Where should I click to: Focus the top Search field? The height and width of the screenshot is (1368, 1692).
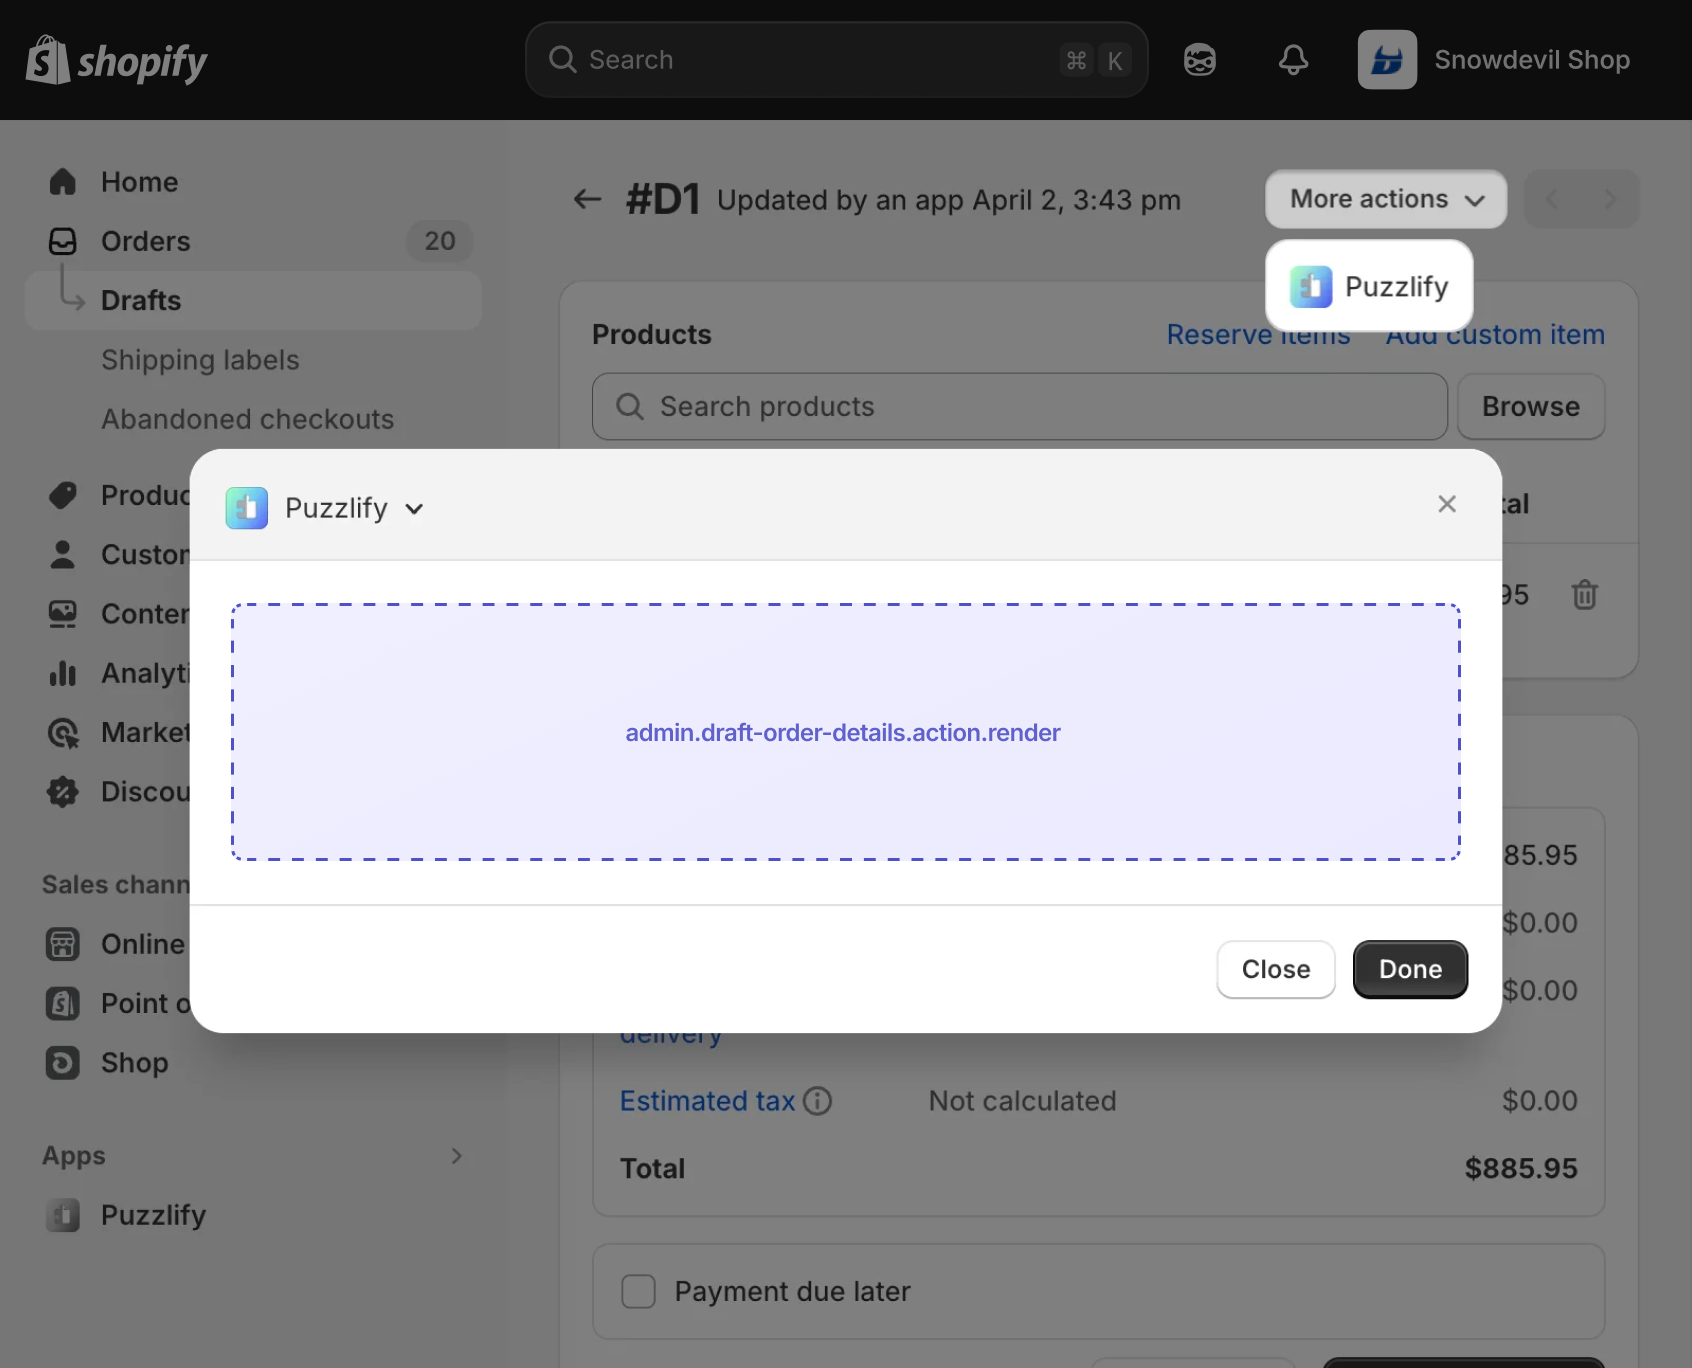click(x=836, y=60)
